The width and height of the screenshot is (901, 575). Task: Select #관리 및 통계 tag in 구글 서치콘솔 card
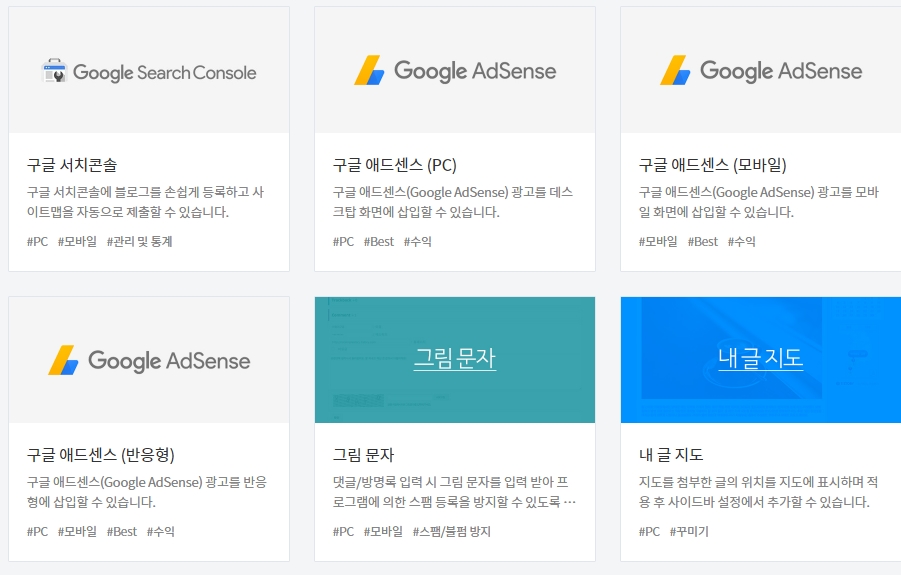pos(140,241)
